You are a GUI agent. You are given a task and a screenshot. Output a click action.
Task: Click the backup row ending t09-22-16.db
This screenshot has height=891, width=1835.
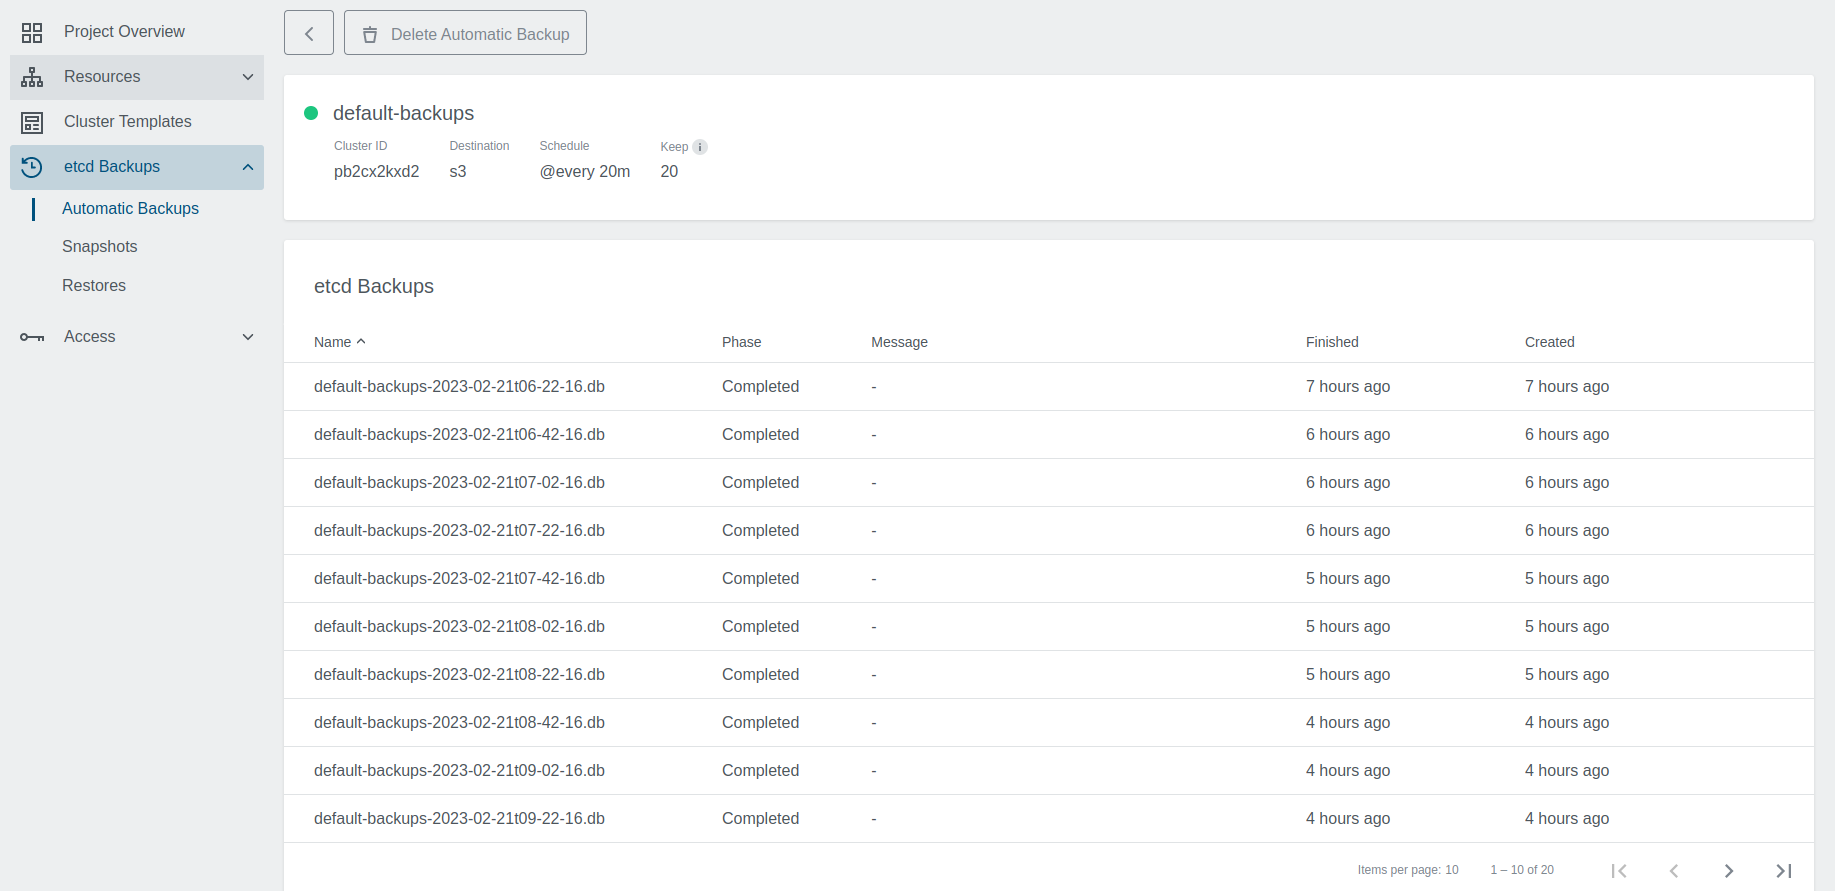459,819
